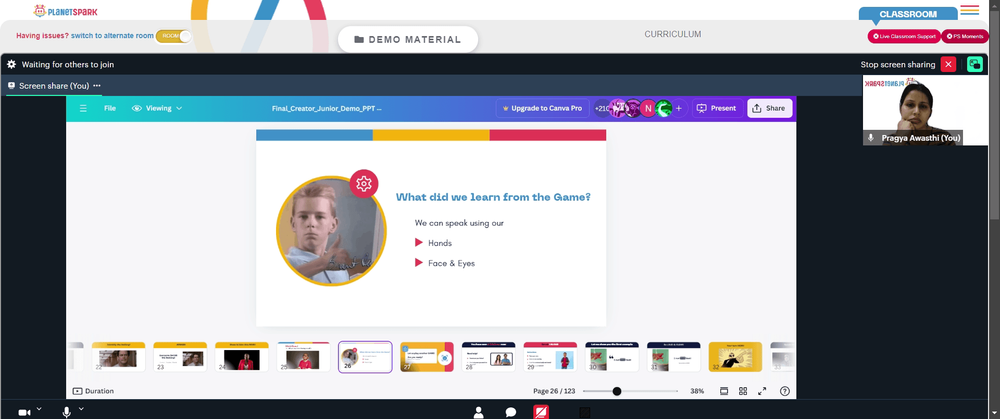This screenshot has width=1000, height=419.
Task: Select slide 27 thumbnail
Action: point(427,357)
